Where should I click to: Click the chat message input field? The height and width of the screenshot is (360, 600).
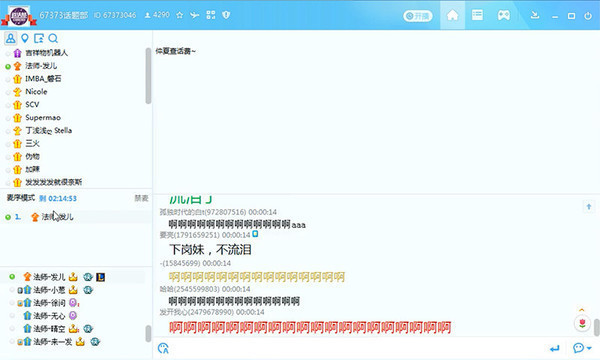coord(356,348)
